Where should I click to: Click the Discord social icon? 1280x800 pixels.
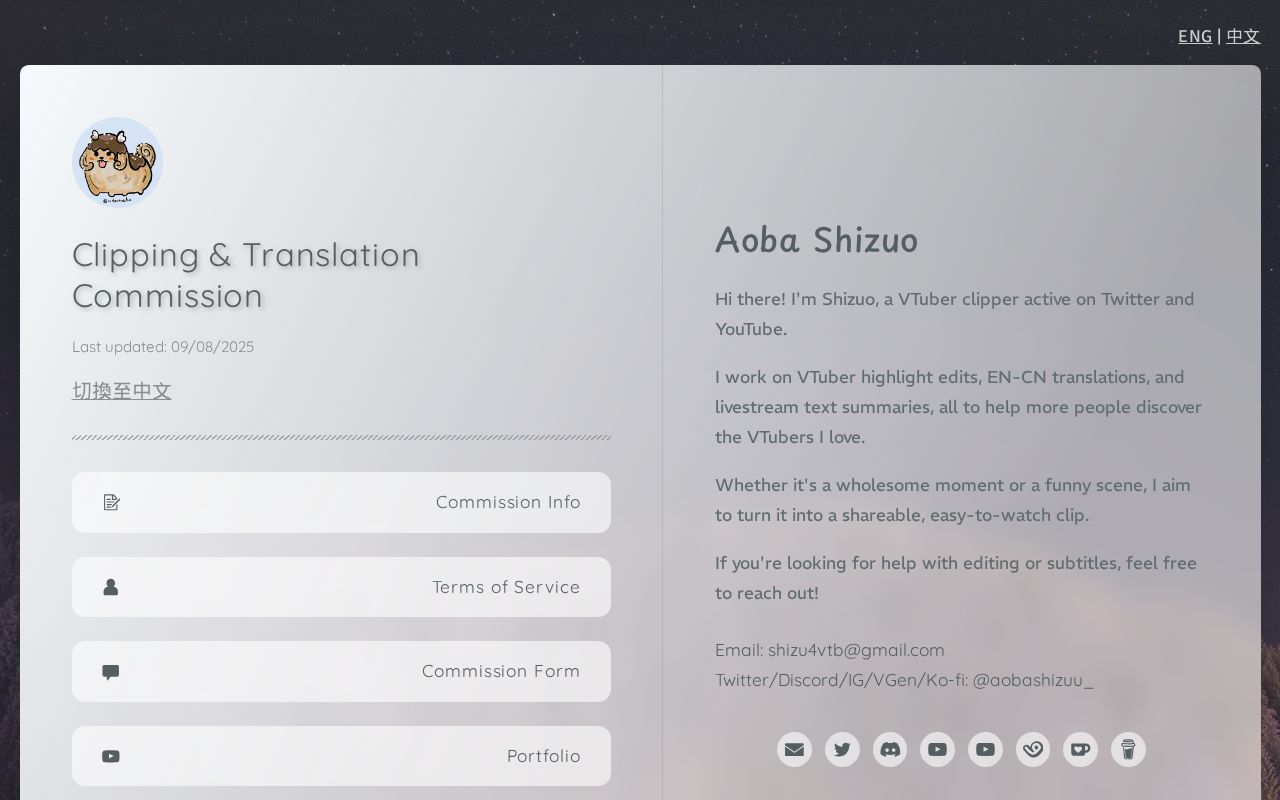(x=890, y=749)
